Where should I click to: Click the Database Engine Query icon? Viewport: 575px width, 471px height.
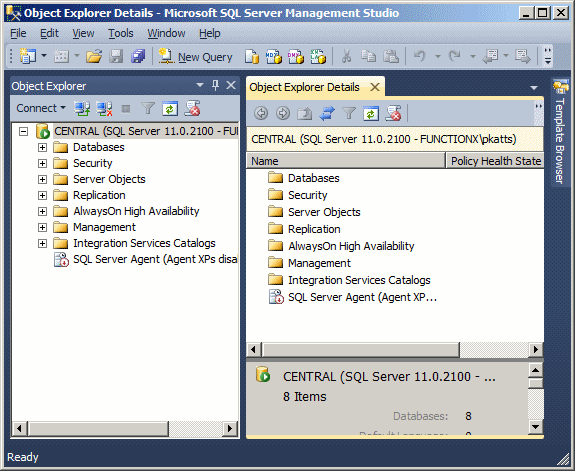[x=252, y=56]
